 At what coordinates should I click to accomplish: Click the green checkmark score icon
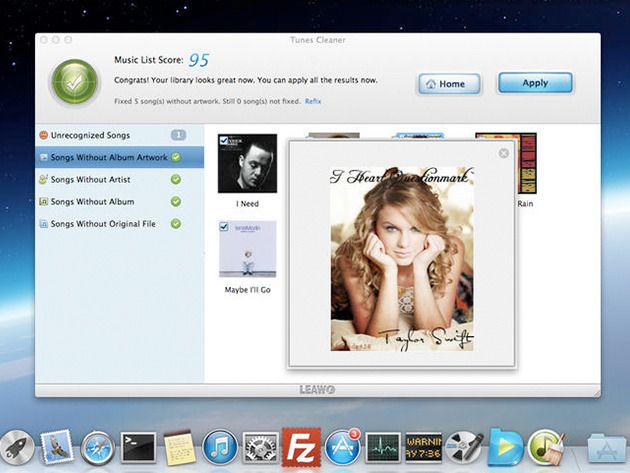[x=74, y=83]
